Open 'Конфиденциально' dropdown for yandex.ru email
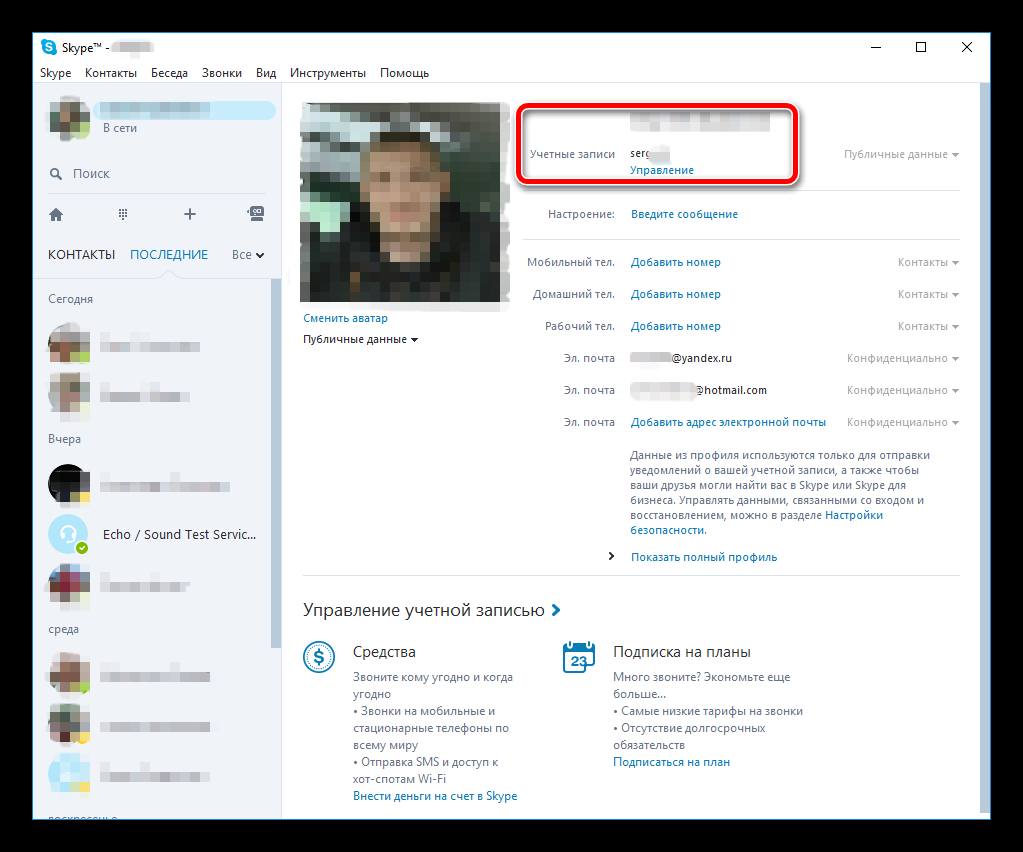The width and height of the screenshot is (1023, 852). (x=902, y=358)
